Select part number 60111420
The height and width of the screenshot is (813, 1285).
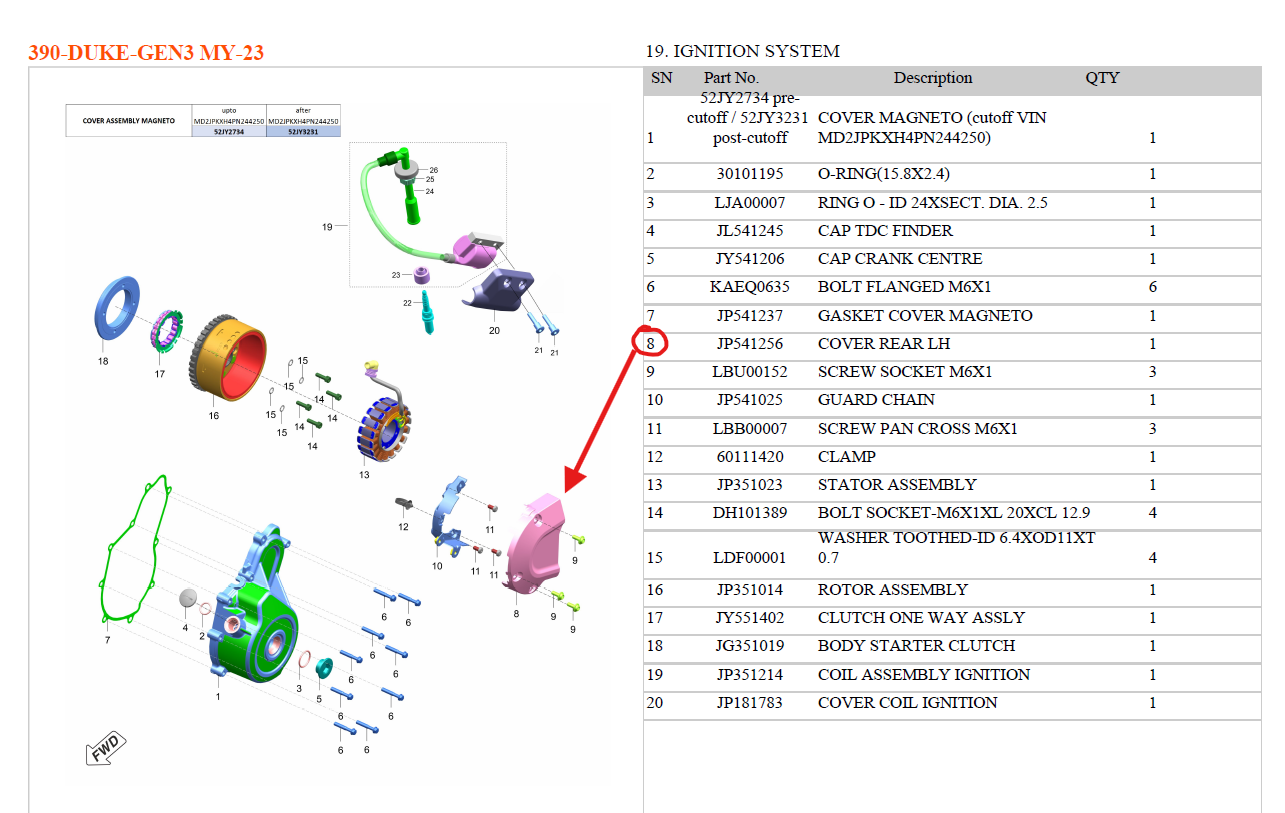click(x=750, y=457)
